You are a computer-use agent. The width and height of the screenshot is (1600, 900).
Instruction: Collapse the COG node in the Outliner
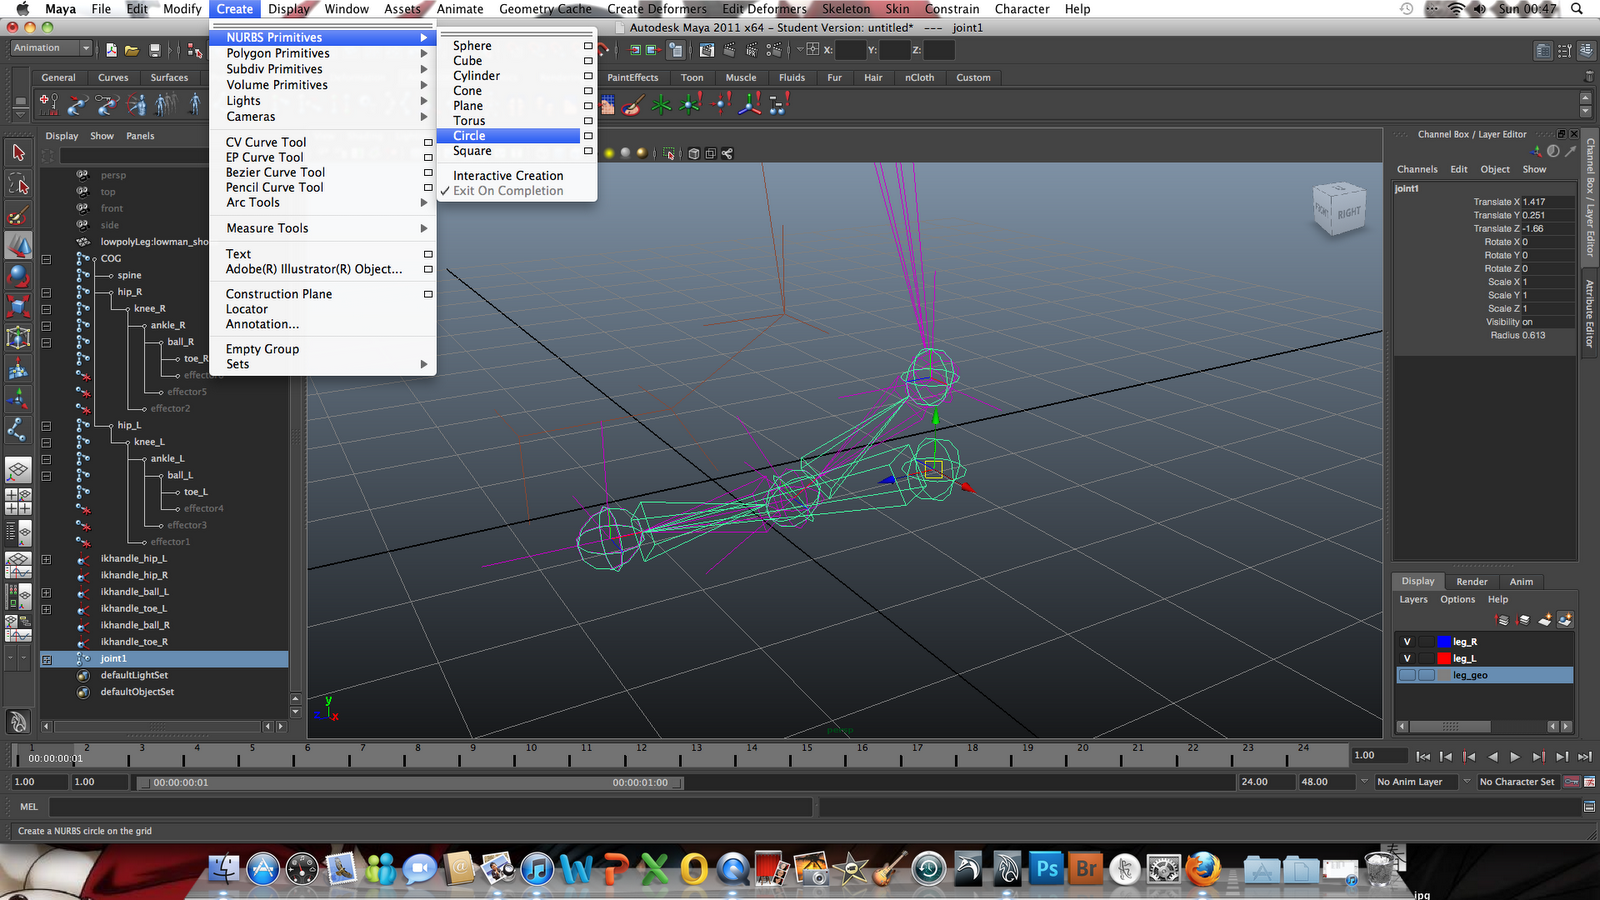coord(45,257)
